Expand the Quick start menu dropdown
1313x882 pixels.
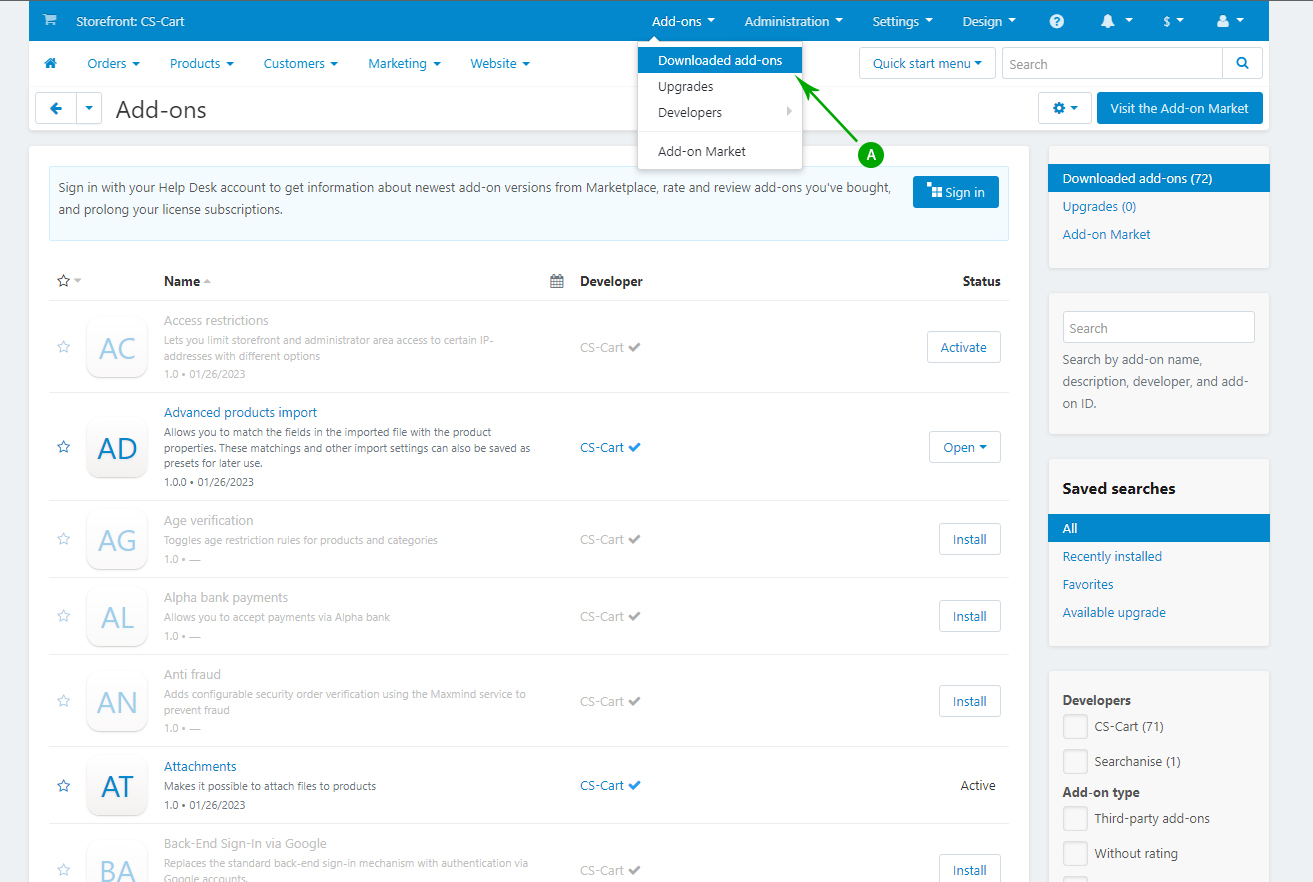coord(926,63)
